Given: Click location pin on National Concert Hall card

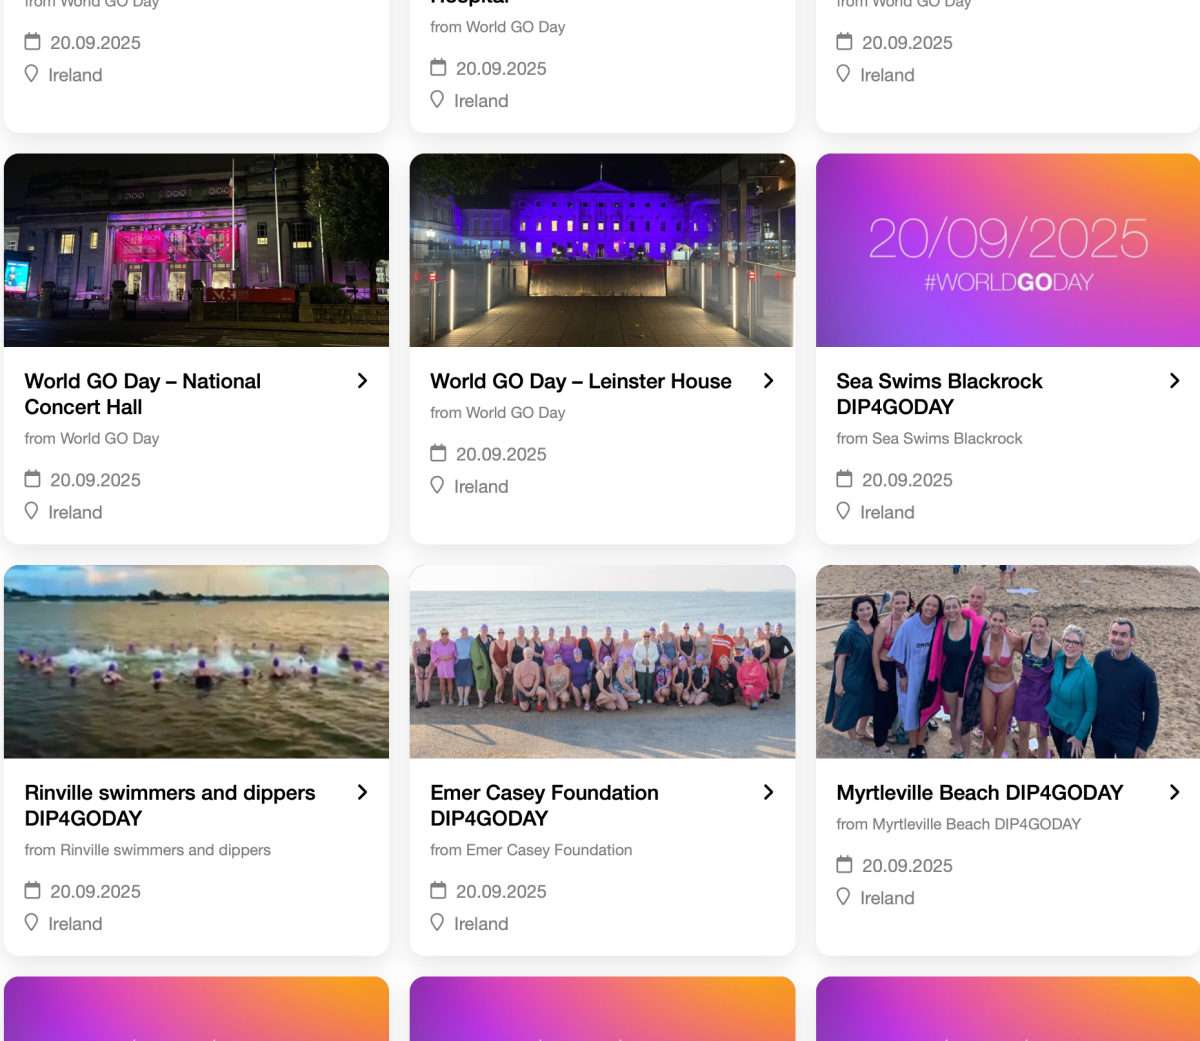Looking at the screenshot, I should pos(32,511).
